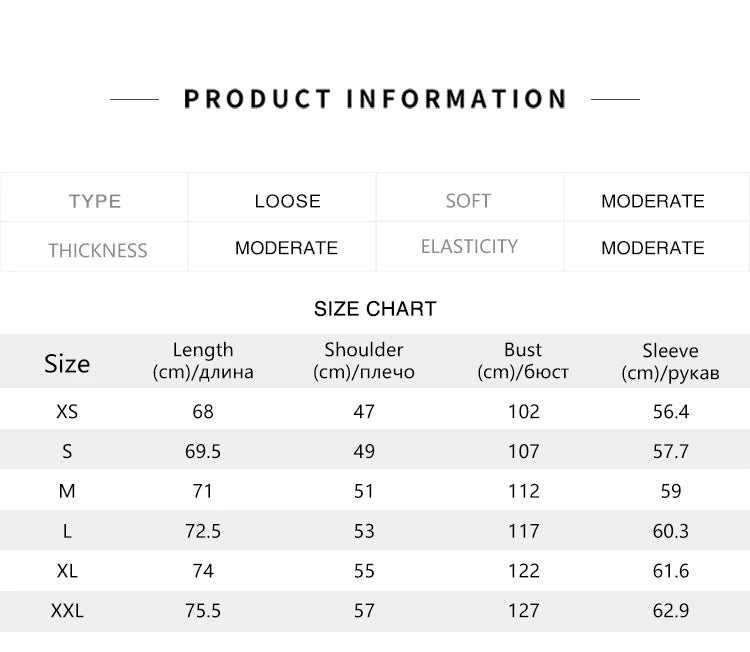Click bust value 122 in XL row

point(523,570)
